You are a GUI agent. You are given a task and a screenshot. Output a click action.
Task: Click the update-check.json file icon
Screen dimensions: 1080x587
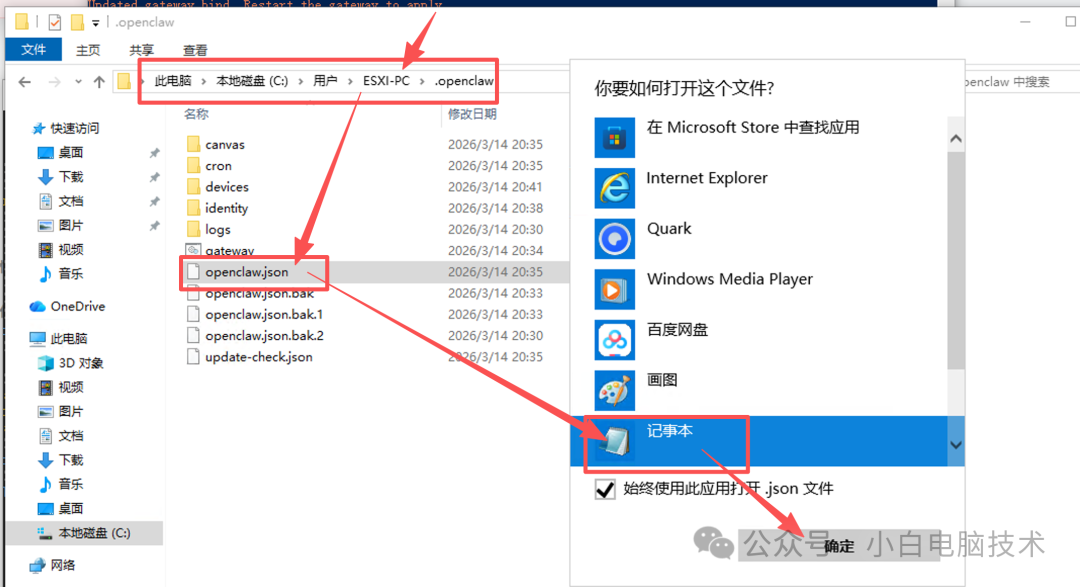(194, 357)
